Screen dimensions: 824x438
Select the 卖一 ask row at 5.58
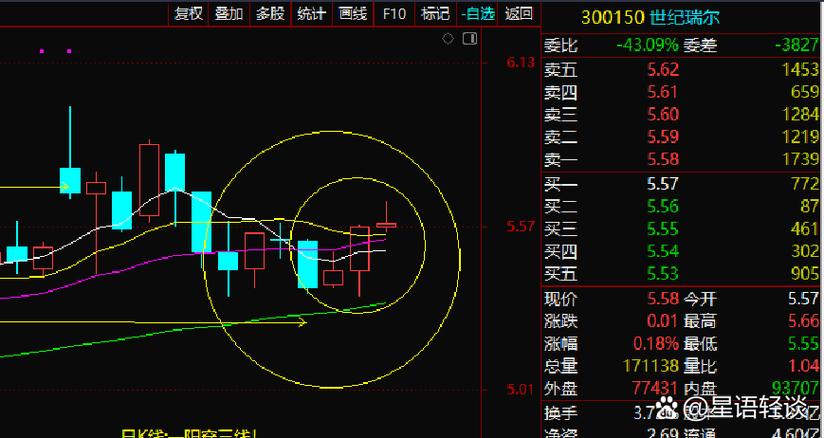point(680,160)
